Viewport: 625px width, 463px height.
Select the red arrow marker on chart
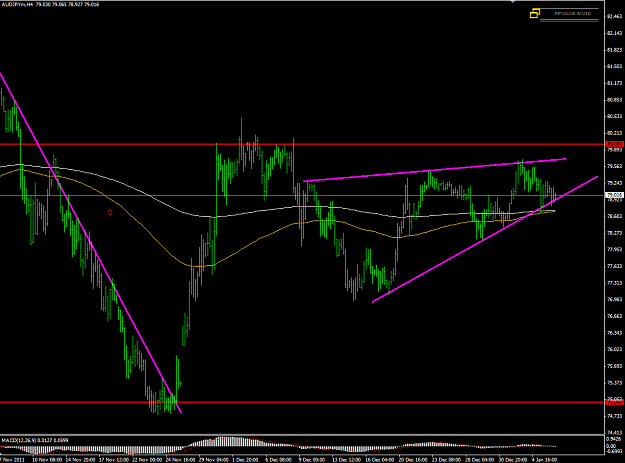tap(110, 212)
